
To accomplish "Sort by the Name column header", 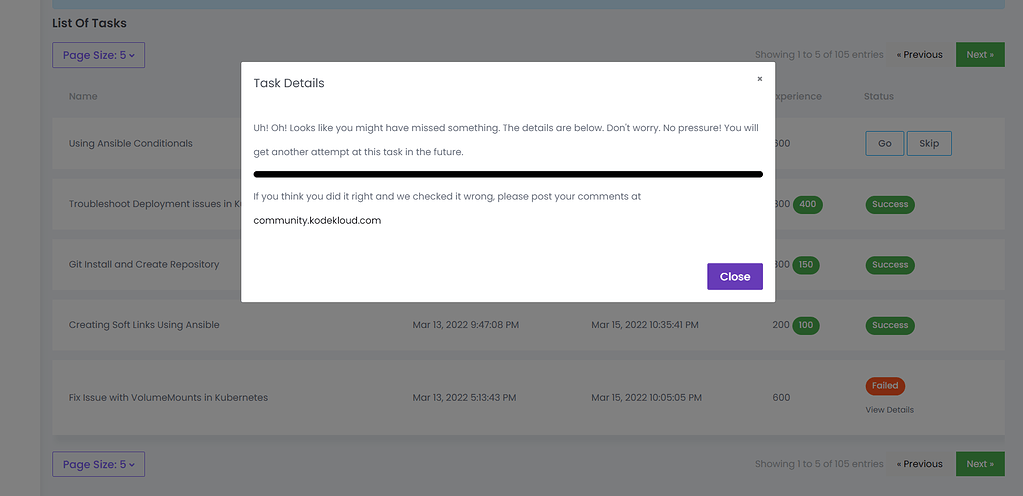I will click(83, 97).
